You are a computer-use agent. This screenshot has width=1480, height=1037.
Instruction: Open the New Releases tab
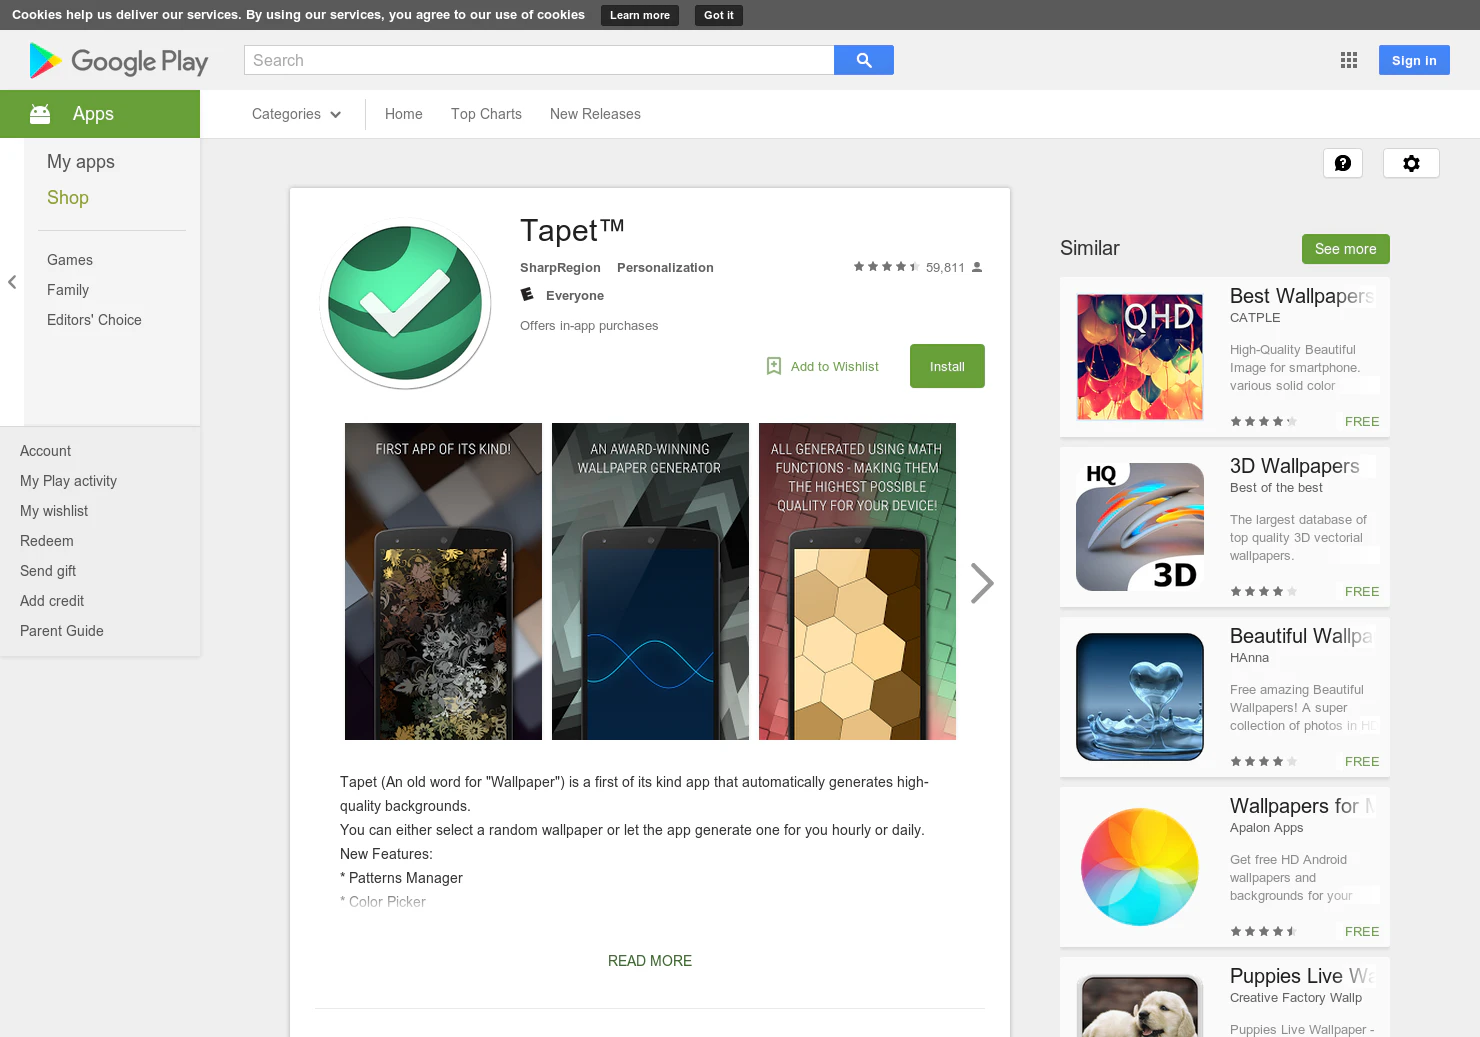[x=595, y=114]
